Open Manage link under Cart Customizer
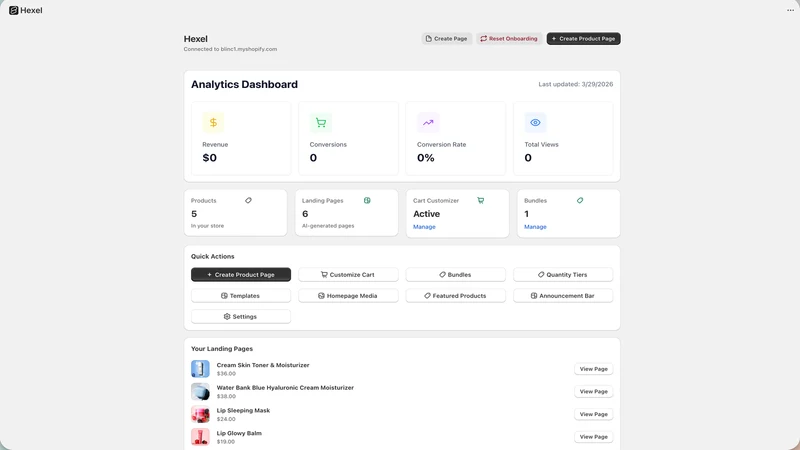The width and height of the screenshot is (800, 450). 424,227
